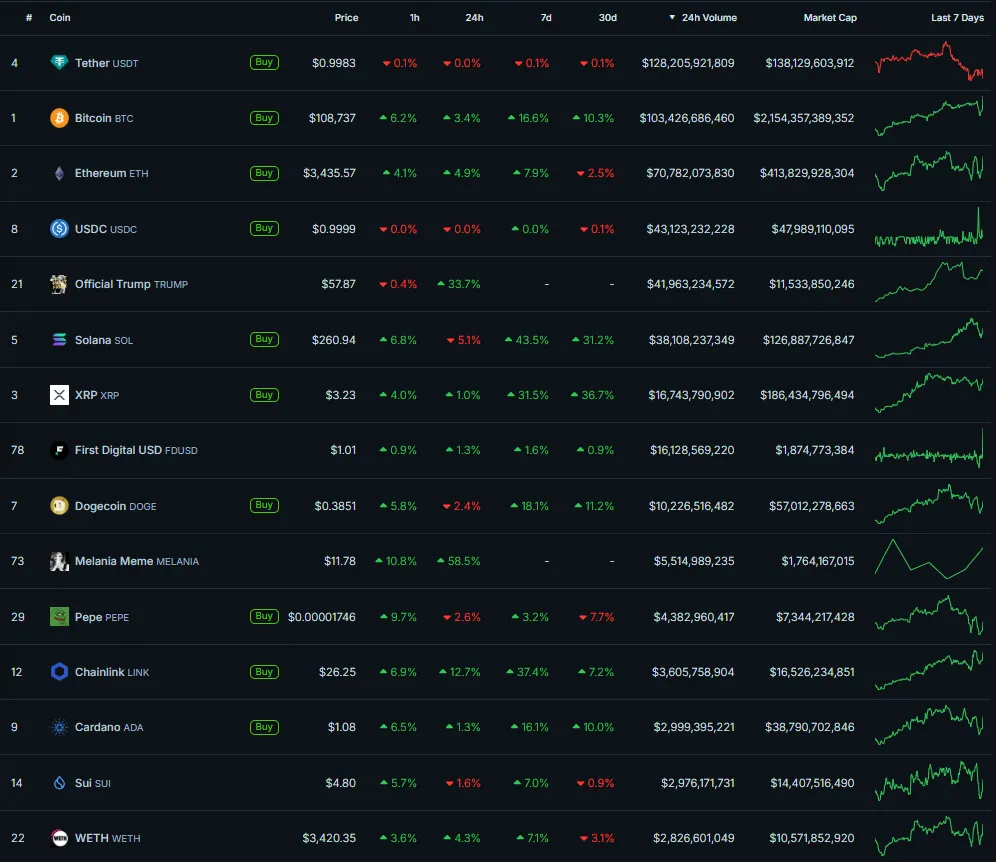Click the Bitcoin orange logo icon
996x862 pixels.
click(59, 118)
